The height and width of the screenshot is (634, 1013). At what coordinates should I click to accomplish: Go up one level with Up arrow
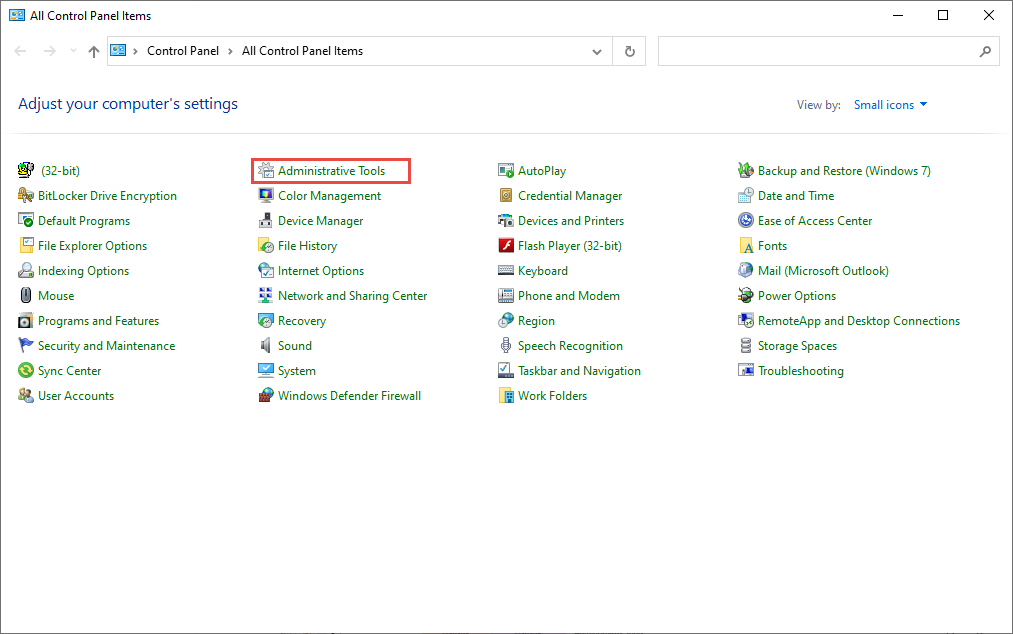[x=94, y=52]
